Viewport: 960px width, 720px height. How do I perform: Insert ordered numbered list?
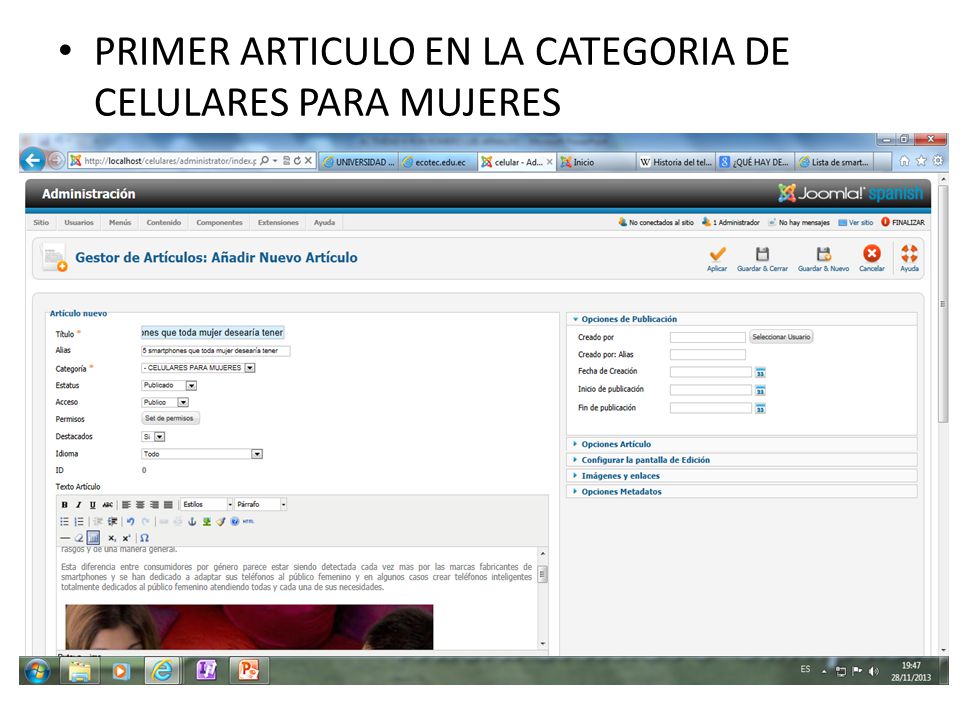[79, 522]
